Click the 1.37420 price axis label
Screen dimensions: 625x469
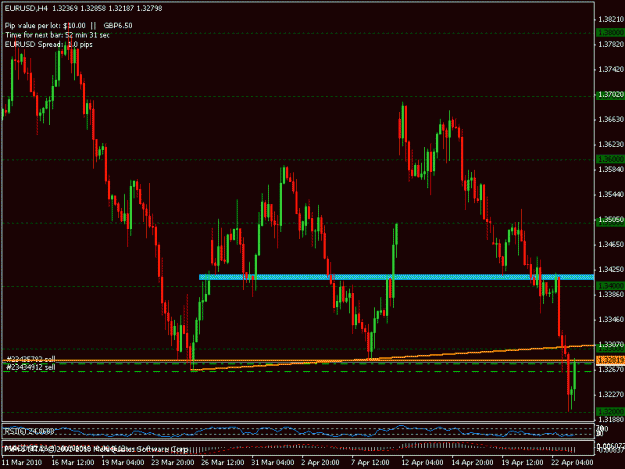(611, 69)
